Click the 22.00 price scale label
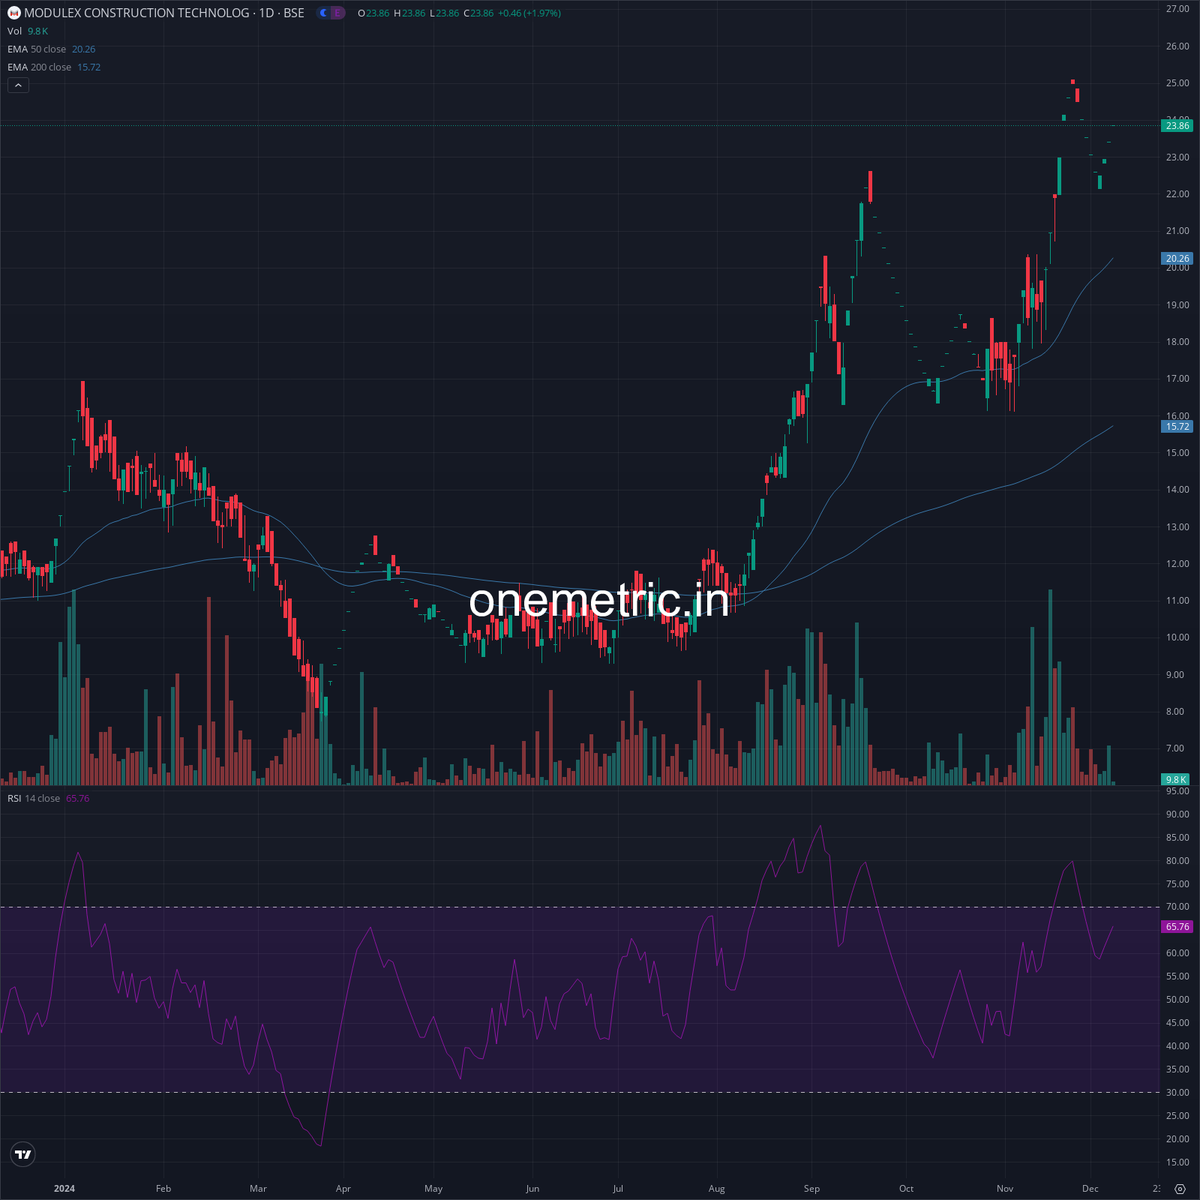Screen dimensions: 1200x1200 [1176, 194]
